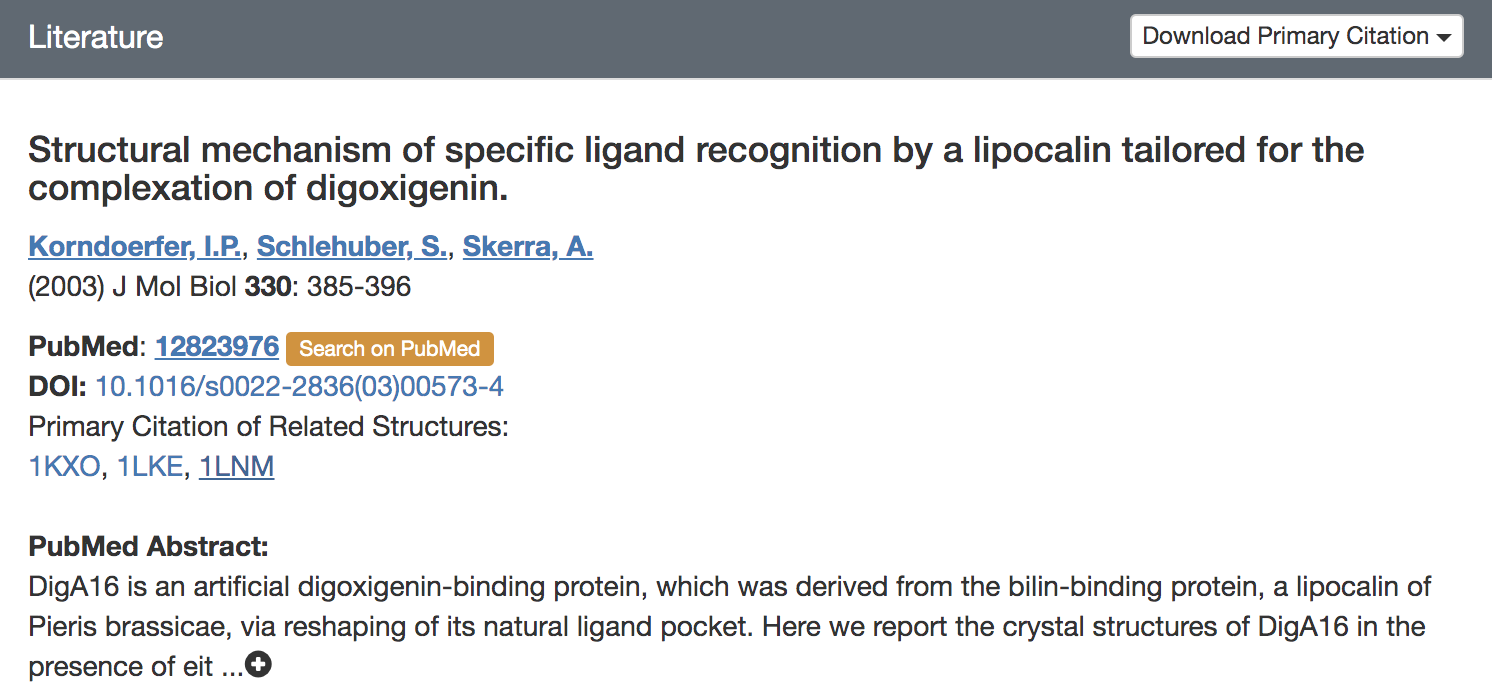
Task: Click the PubMed Abstract heading
Action: (148, 547)
